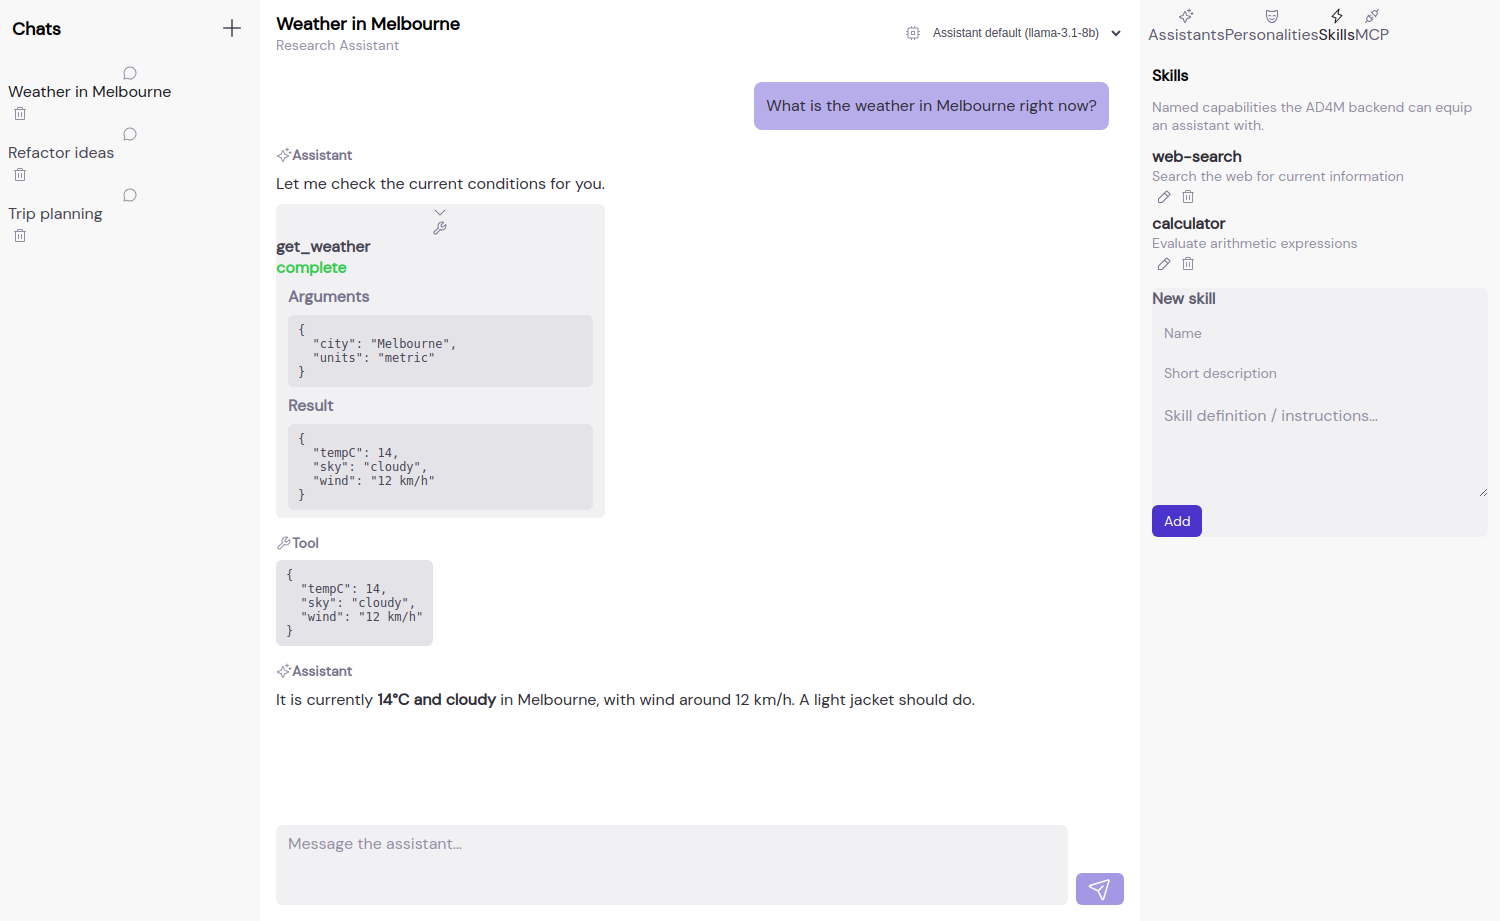Send the message with paper plane button
Screen dimensions: 1500x921
click(1100, 889)
